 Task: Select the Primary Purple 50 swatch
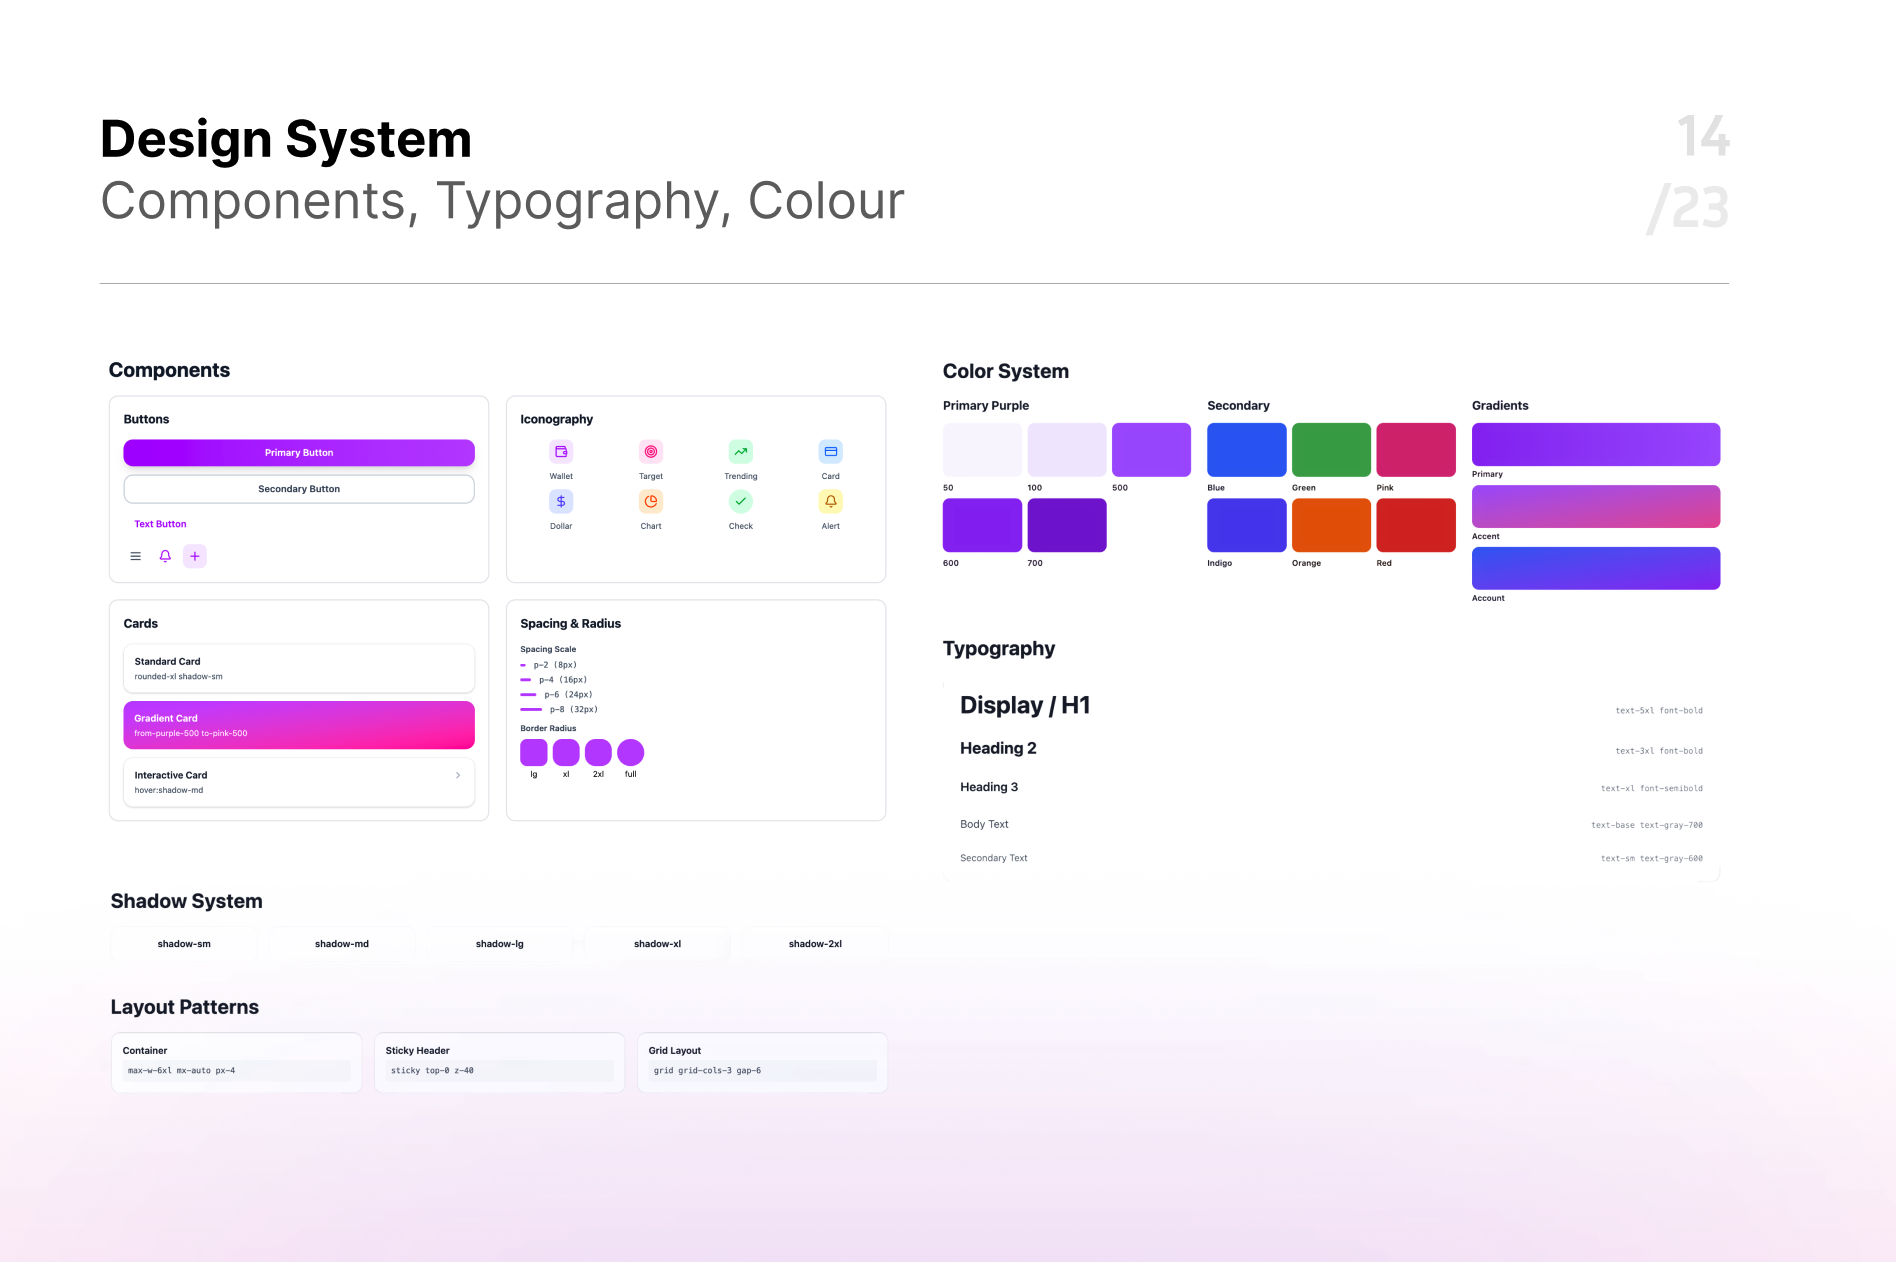tap(982, 450)
